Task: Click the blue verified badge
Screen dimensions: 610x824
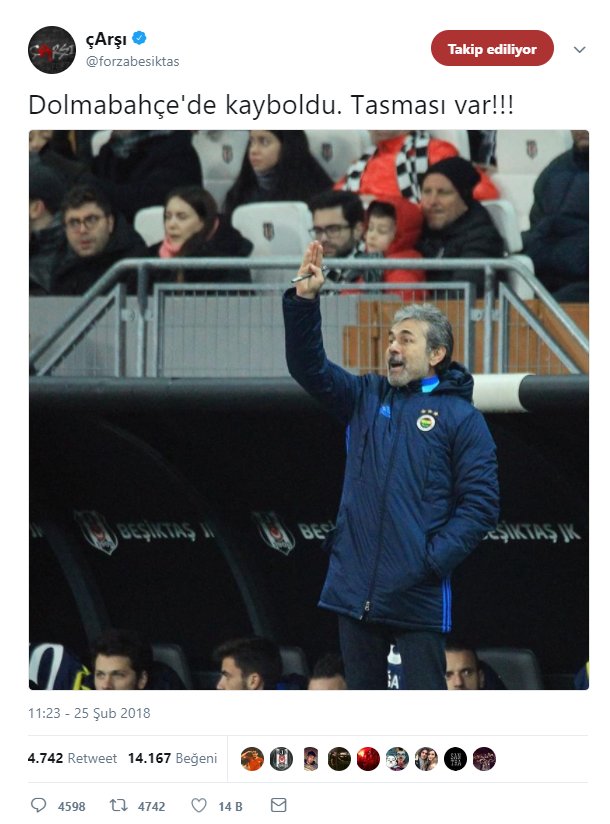Action: coord(139,38)
